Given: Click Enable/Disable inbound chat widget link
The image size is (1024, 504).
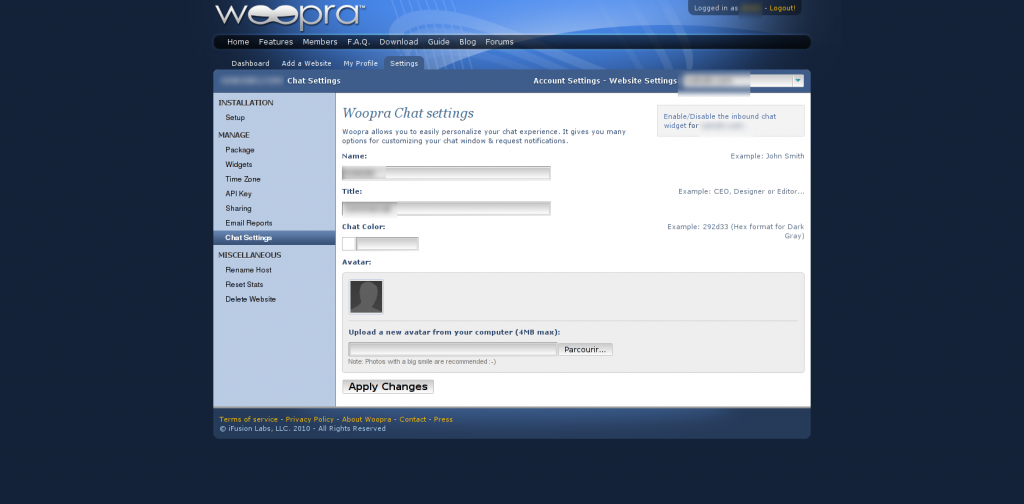Looking at the screenshot, I should pos(720,121).
